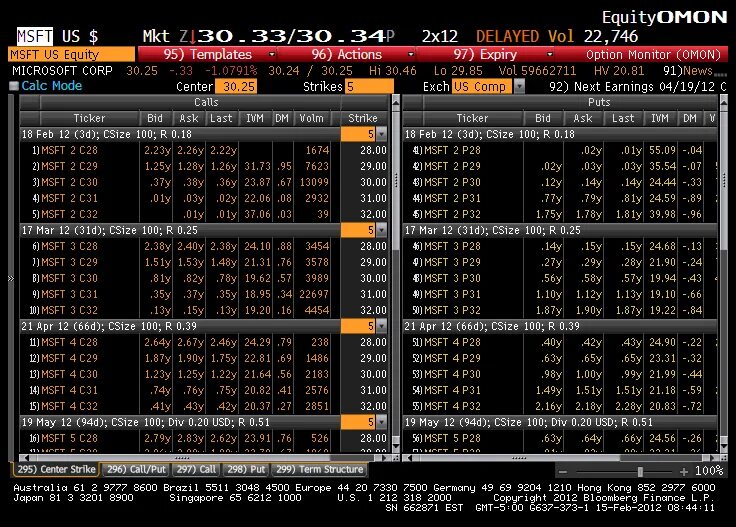736x527 pixels.
Task: Select put row 56) MSFT 5 P28
Action: tap(560, 438)
